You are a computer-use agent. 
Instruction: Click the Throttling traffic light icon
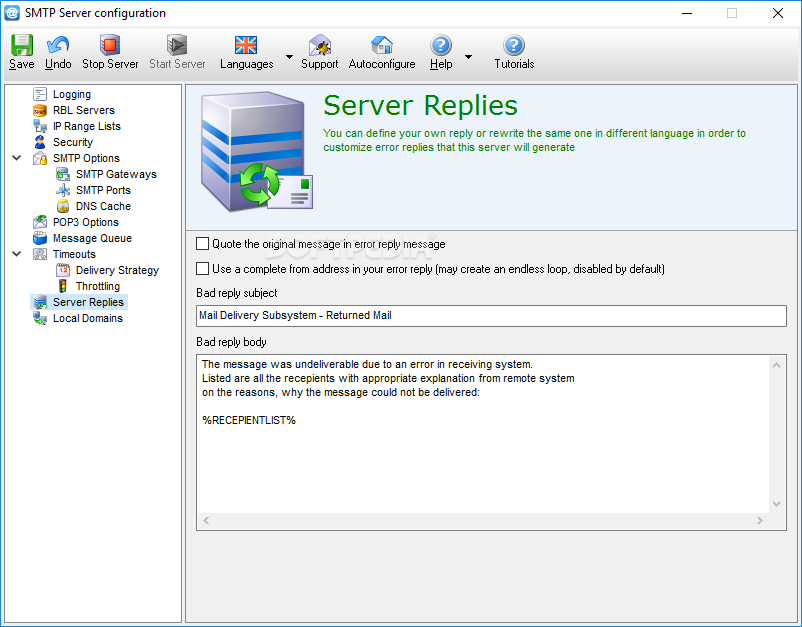coord(63,286)
